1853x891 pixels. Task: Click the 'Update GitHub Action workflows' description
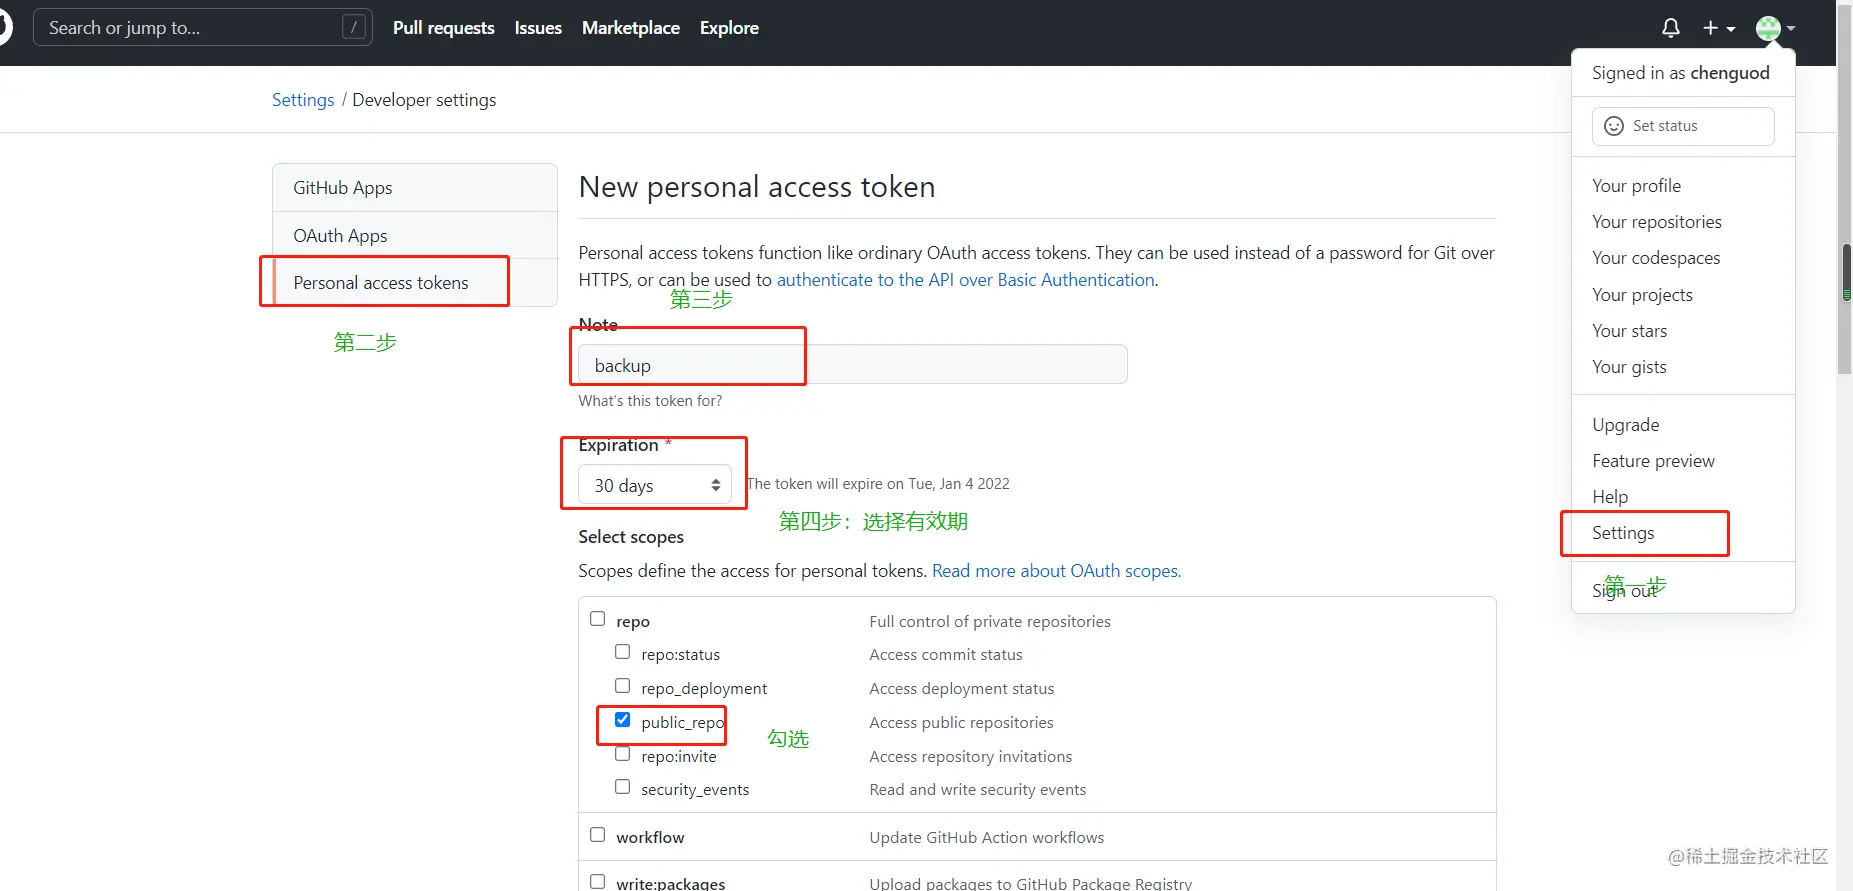point(987,838)
